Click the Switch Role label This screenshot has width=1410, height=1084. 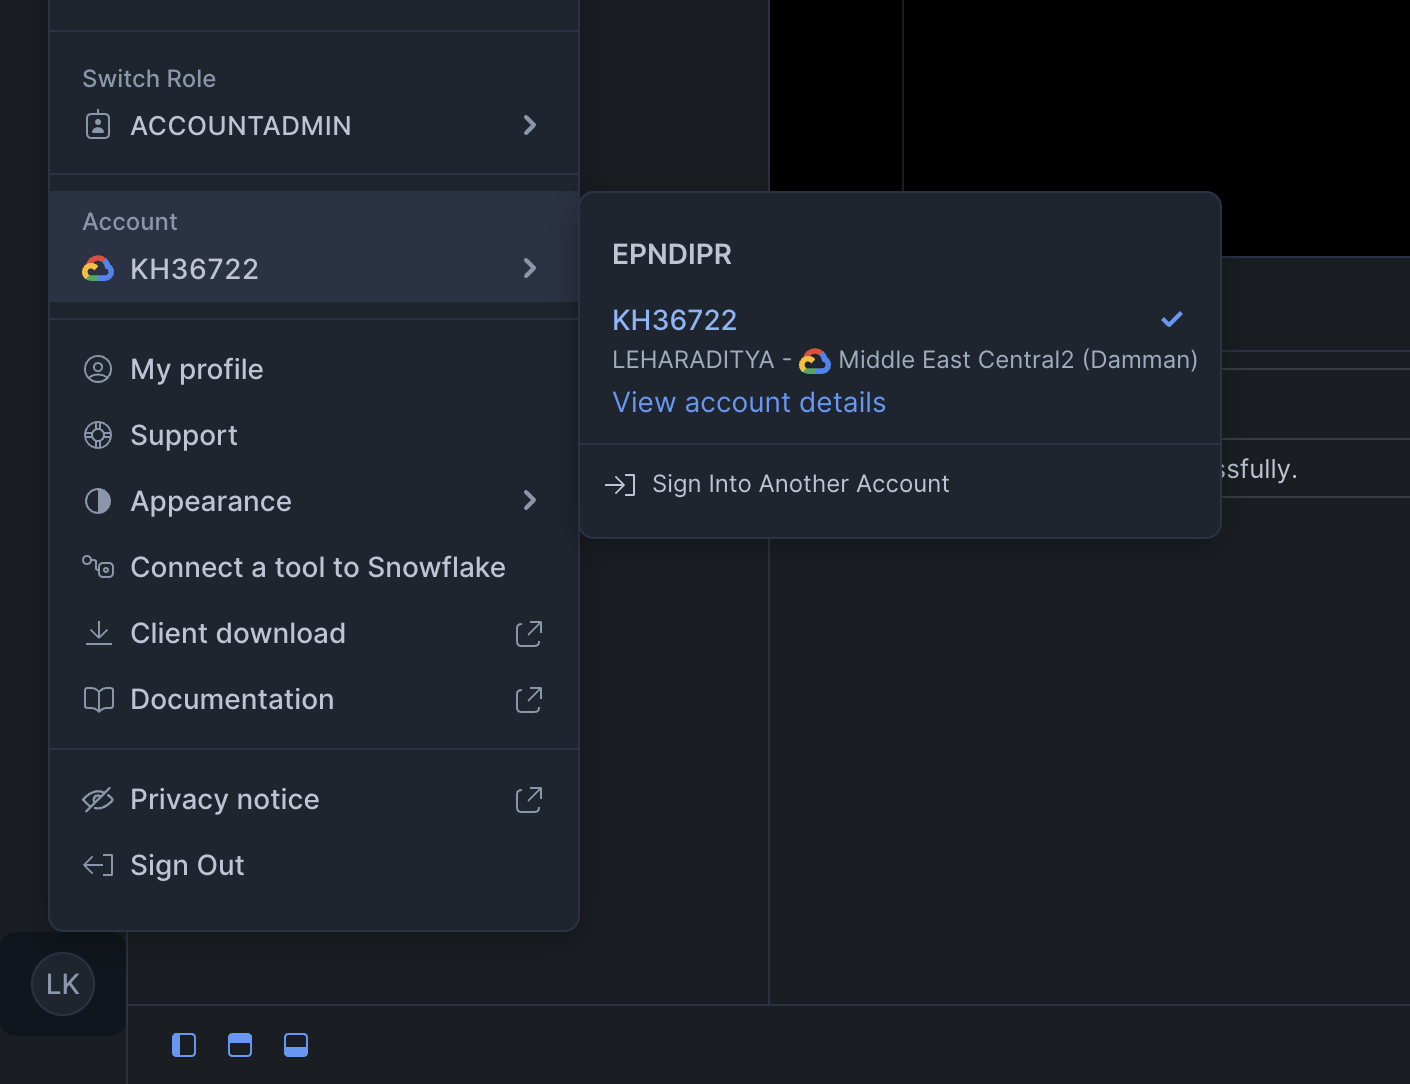point(149,78)
